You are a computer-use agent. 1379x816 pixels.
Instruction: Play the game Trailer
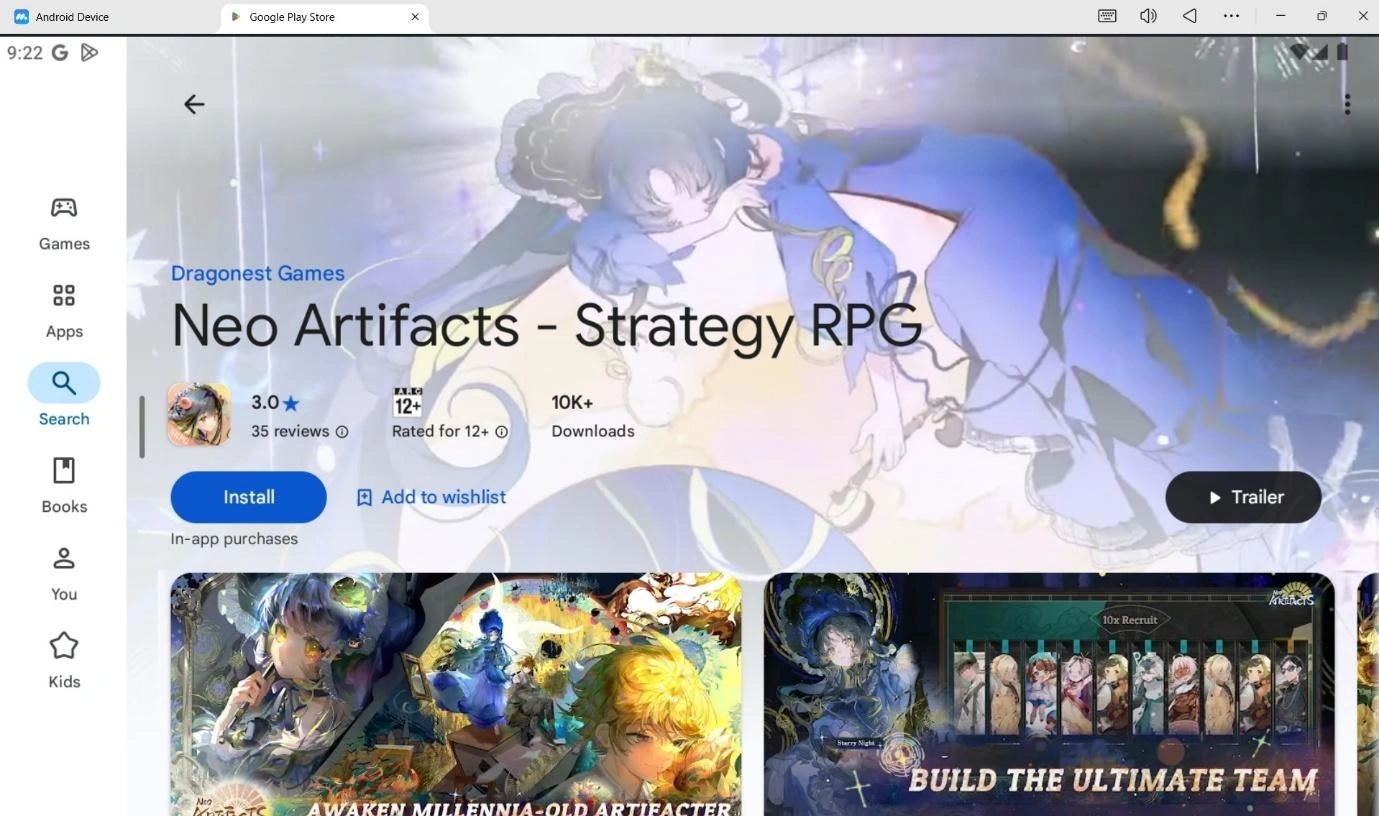point(1242,496)
